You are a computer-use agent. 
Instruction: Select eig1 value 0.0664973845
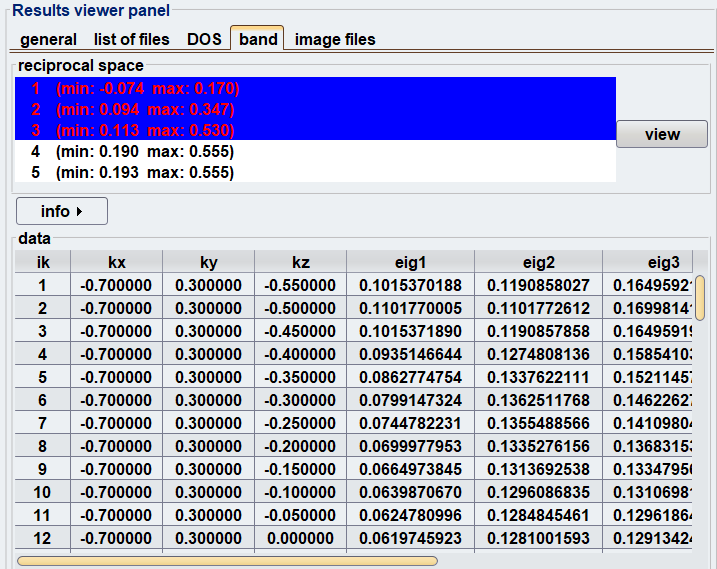click(410, 469)
